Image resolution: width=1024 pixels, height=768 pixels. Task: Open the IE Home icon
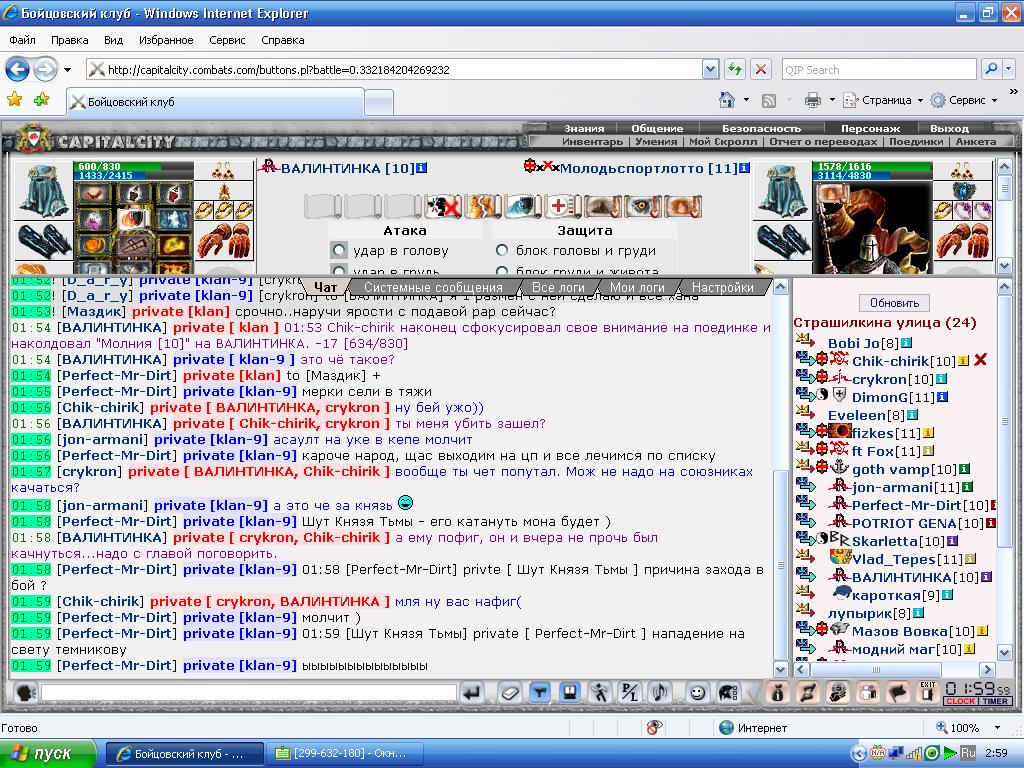tap(727, 100)
